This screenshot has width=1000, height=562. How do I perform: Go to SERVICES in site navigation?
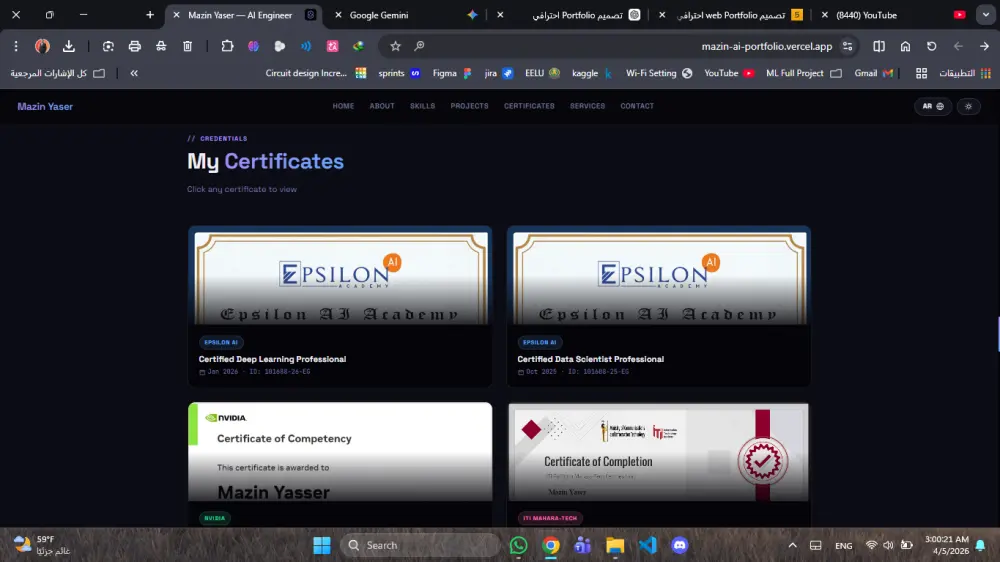point(587,106)
